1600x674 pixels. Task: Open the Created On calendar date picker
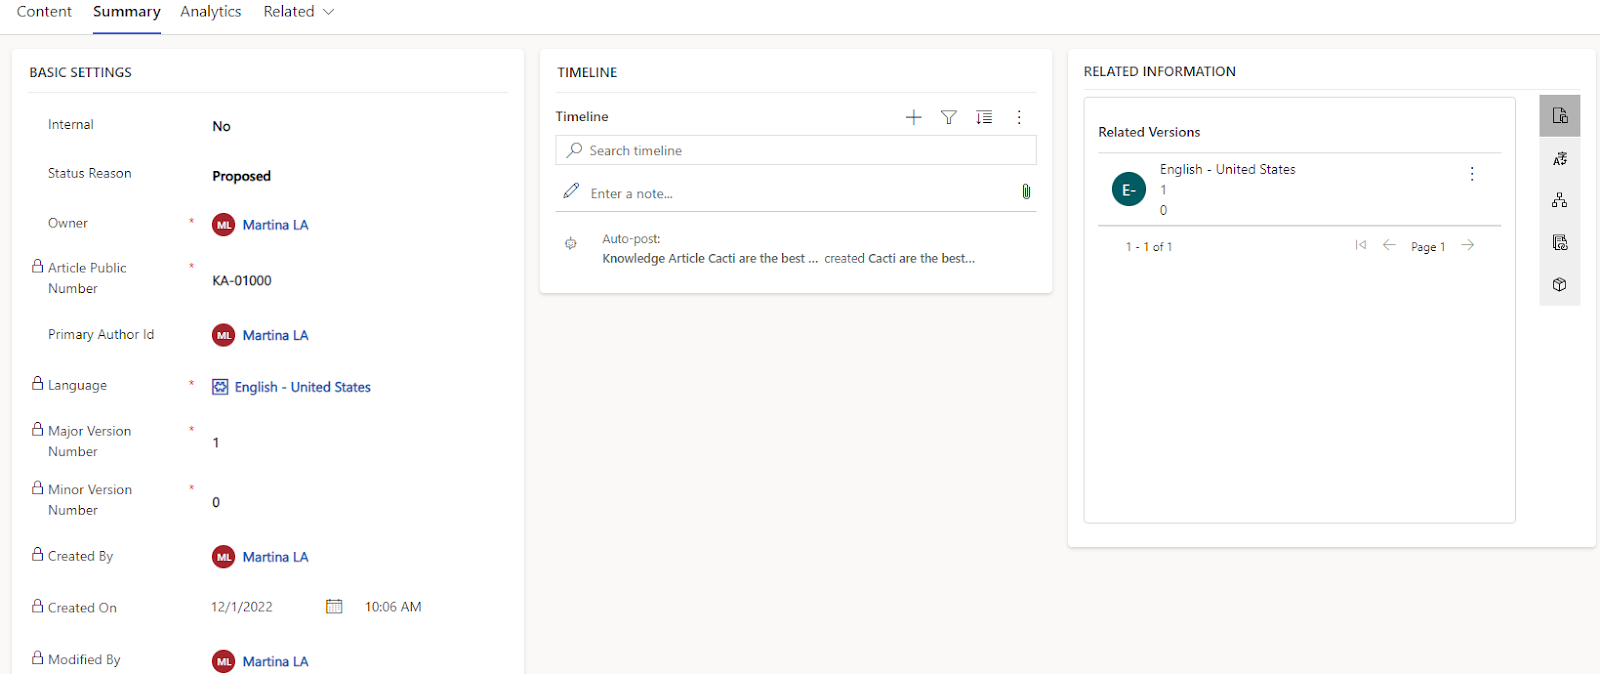[x=334, y=607]
